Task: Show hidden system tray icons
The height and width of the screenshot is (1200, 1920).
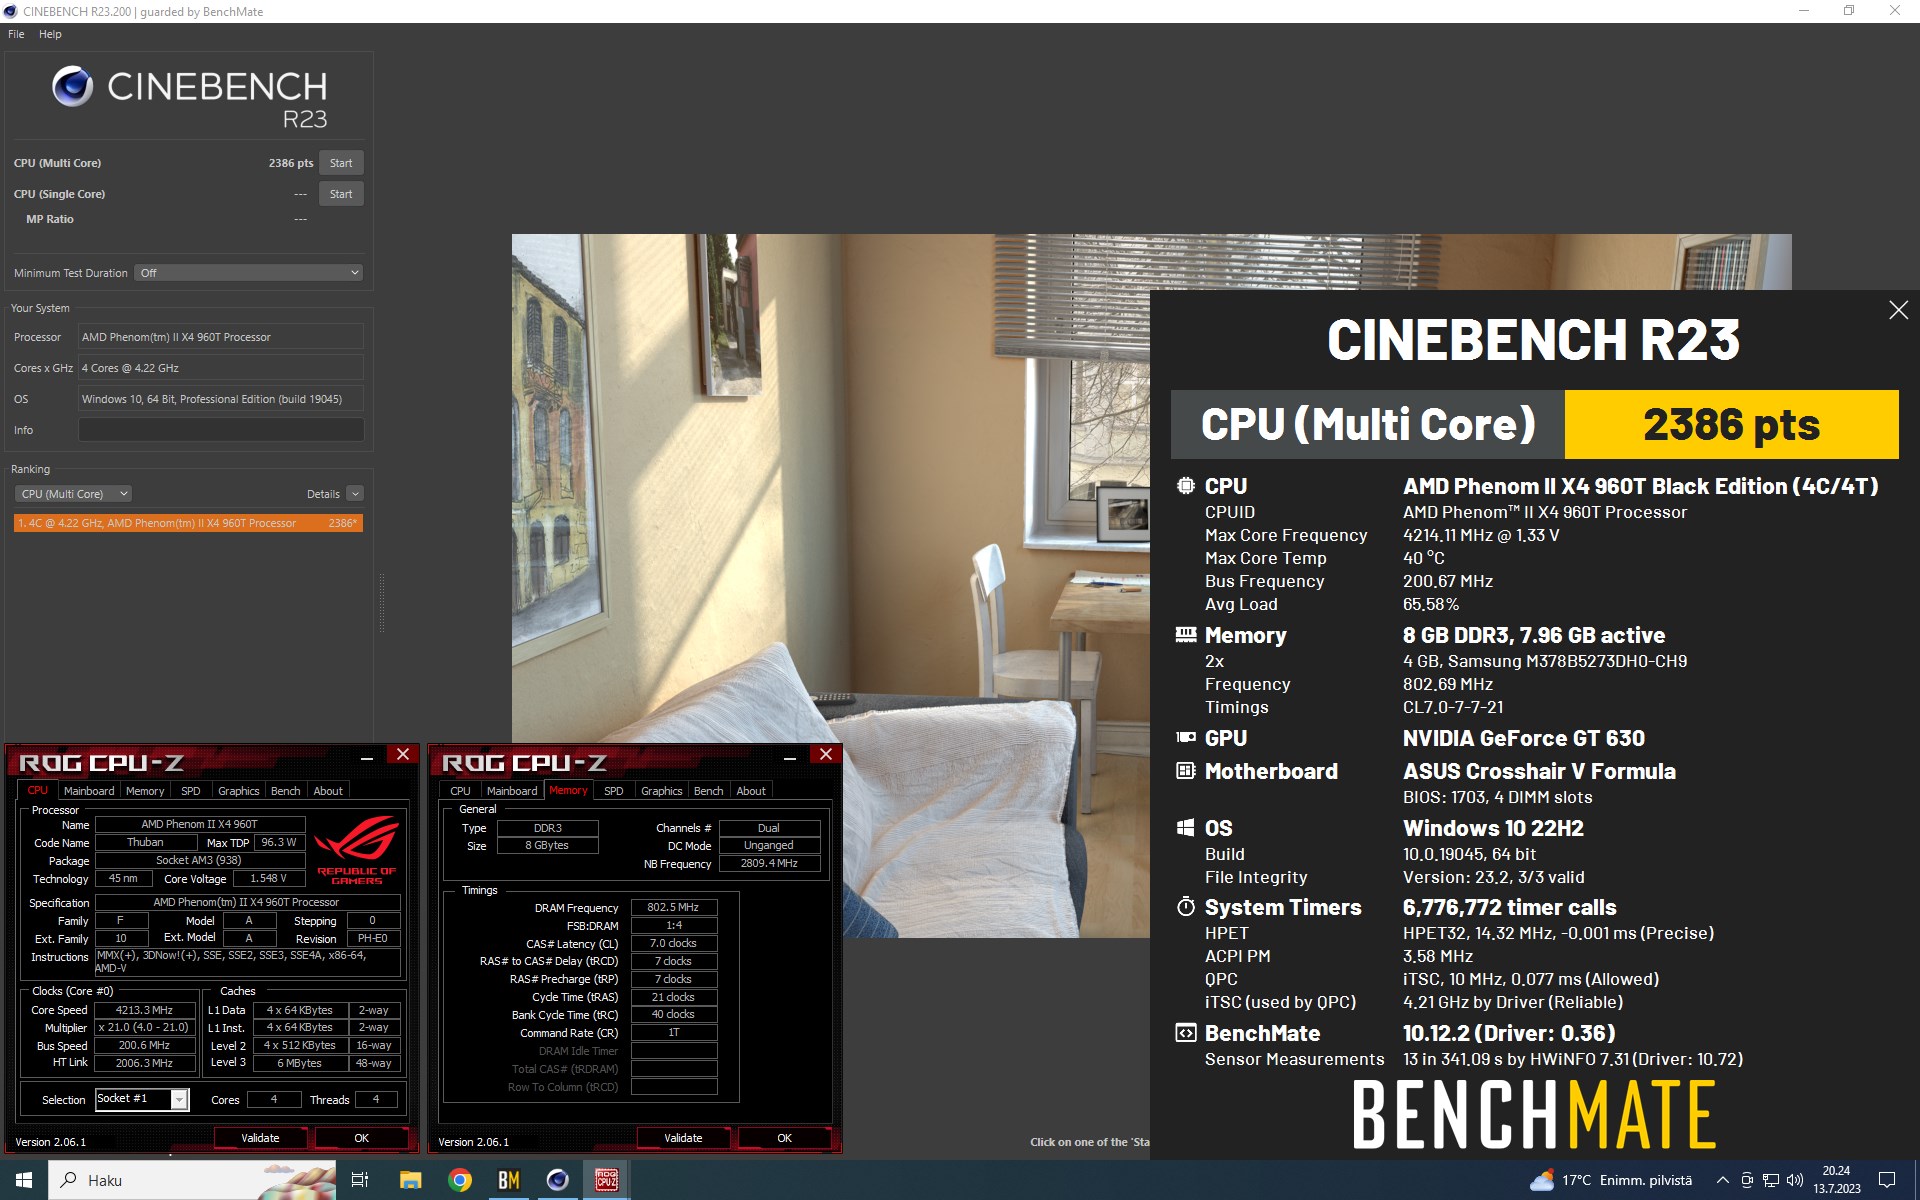Action: click(1722, 1180)
